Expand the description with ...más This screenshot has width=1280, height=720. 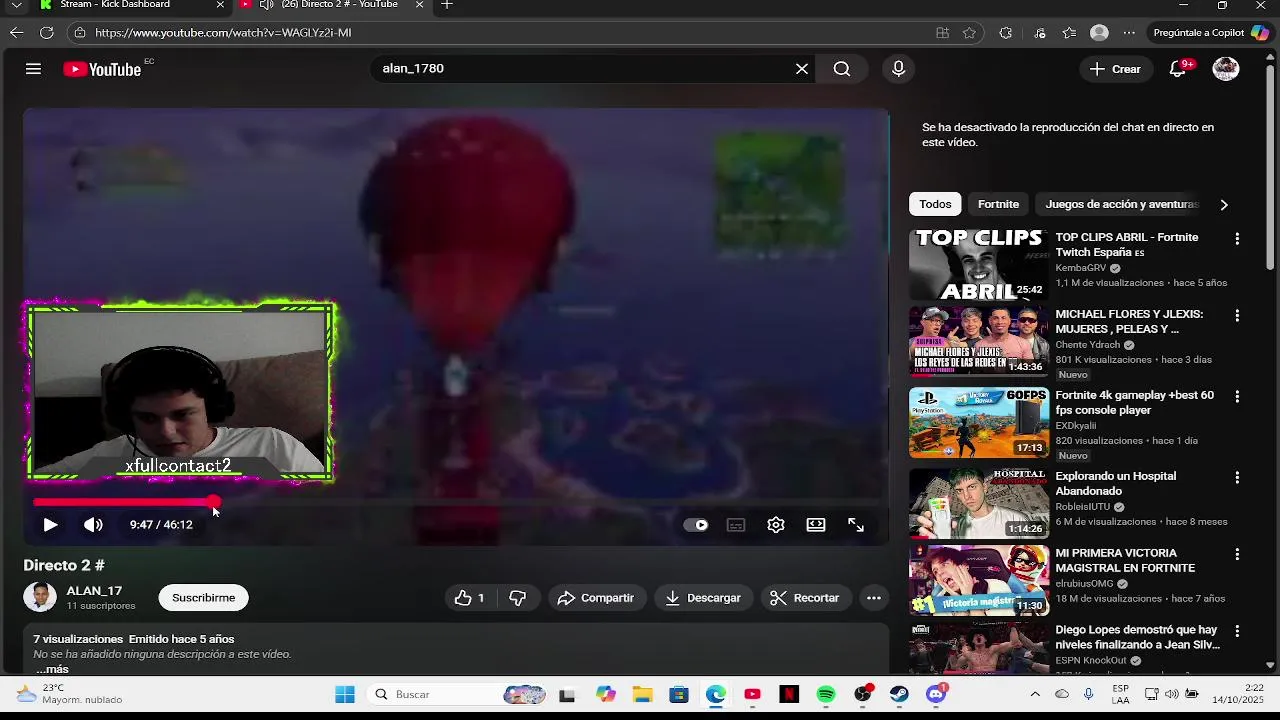pyautogui.click(x=52, y=669)
